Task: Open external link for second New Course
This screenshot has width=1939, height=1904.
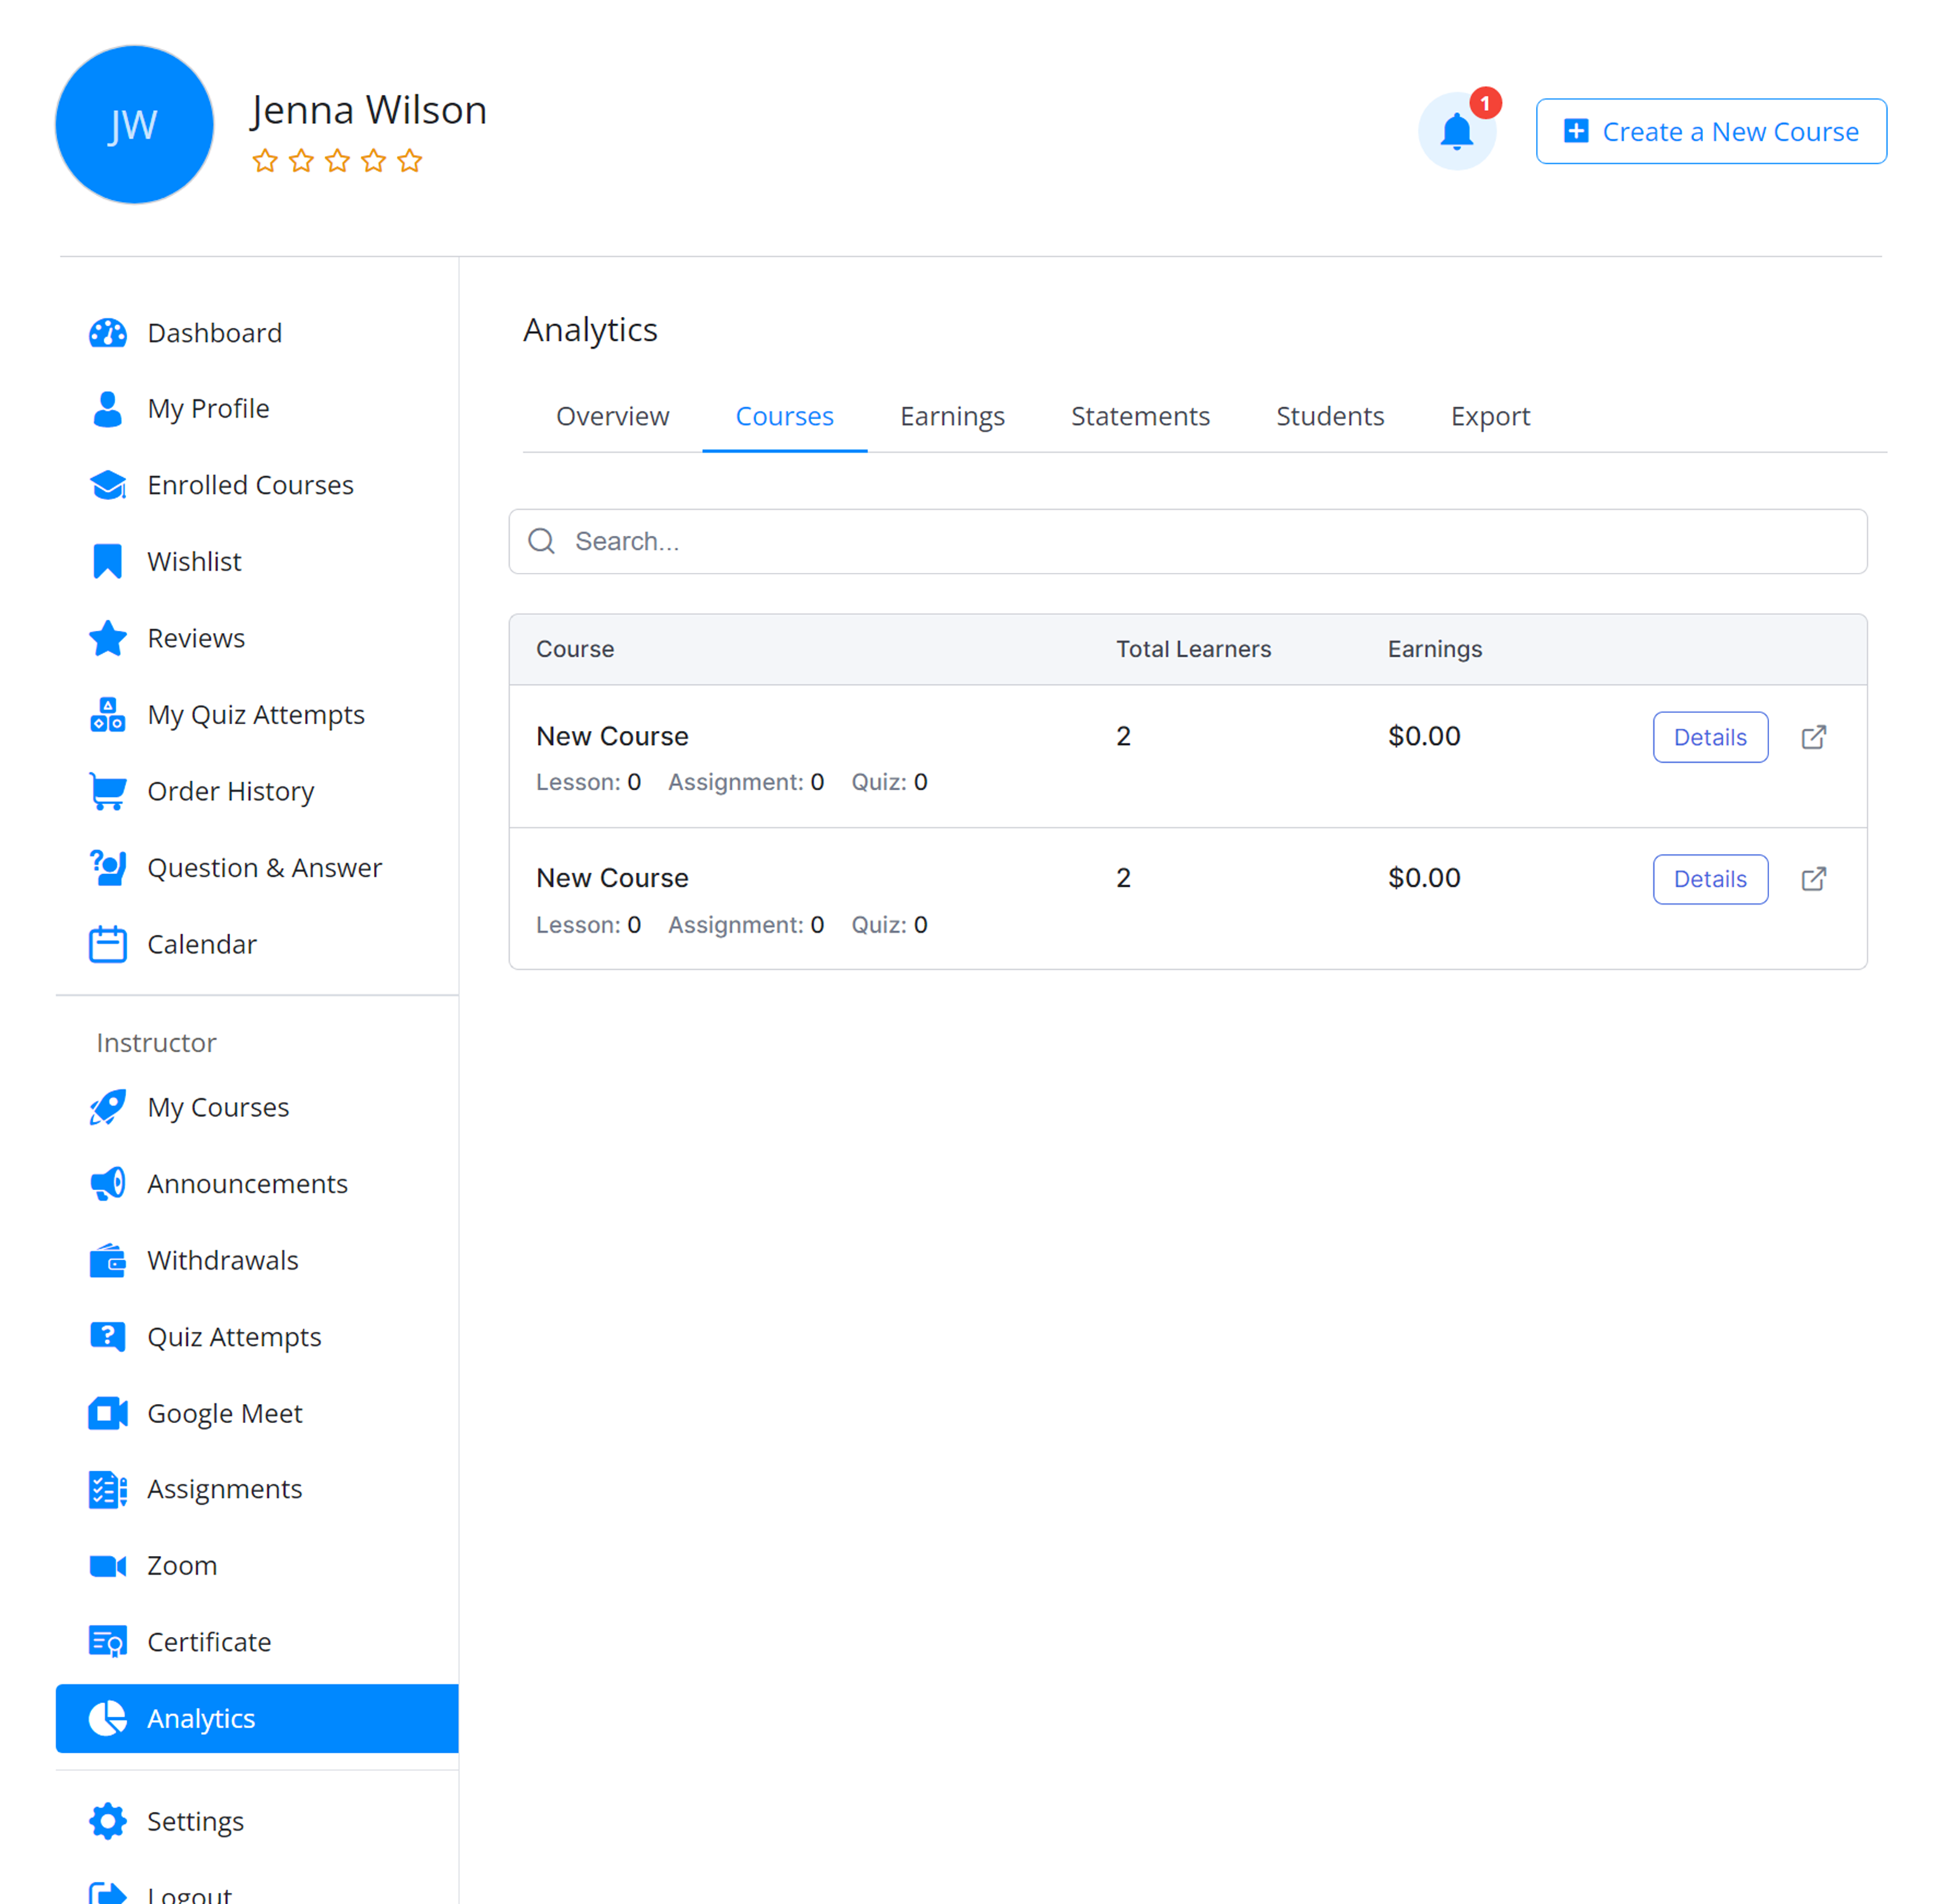Action: tap(1813, 879)
